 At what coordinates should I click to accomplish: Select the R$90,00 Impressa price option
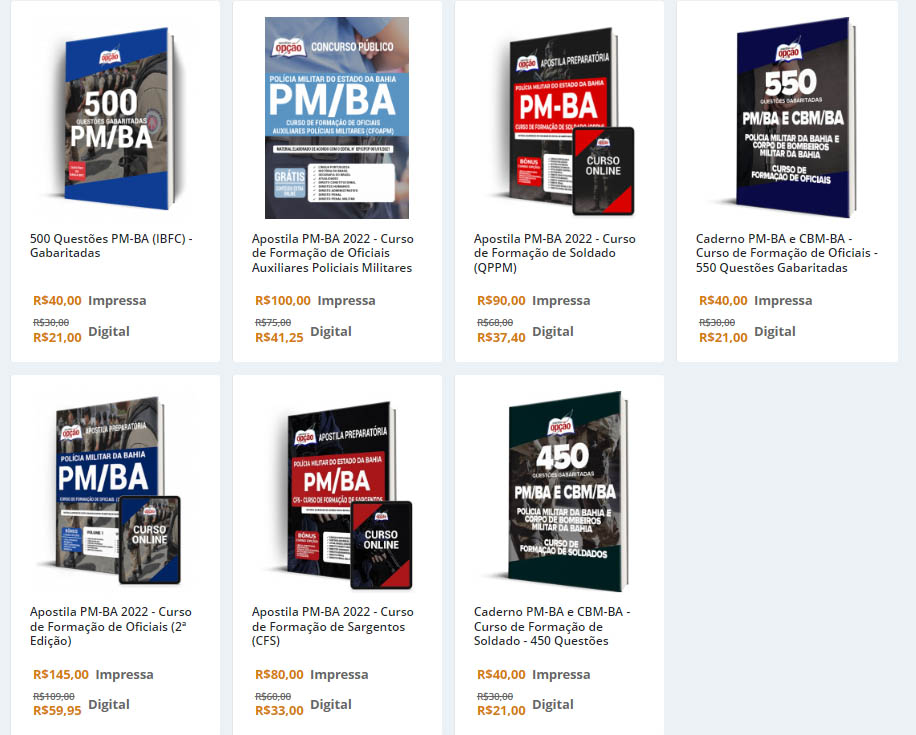click(533, 301)
